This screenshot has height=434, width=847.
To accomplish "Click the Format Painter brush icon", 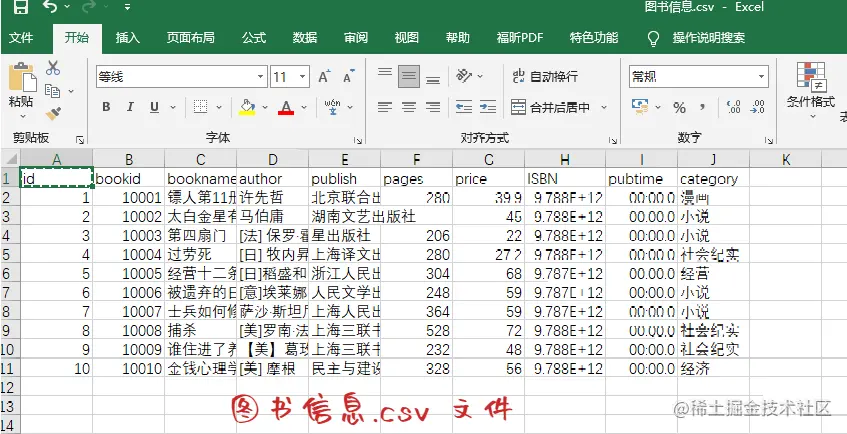I will [53, 113].
